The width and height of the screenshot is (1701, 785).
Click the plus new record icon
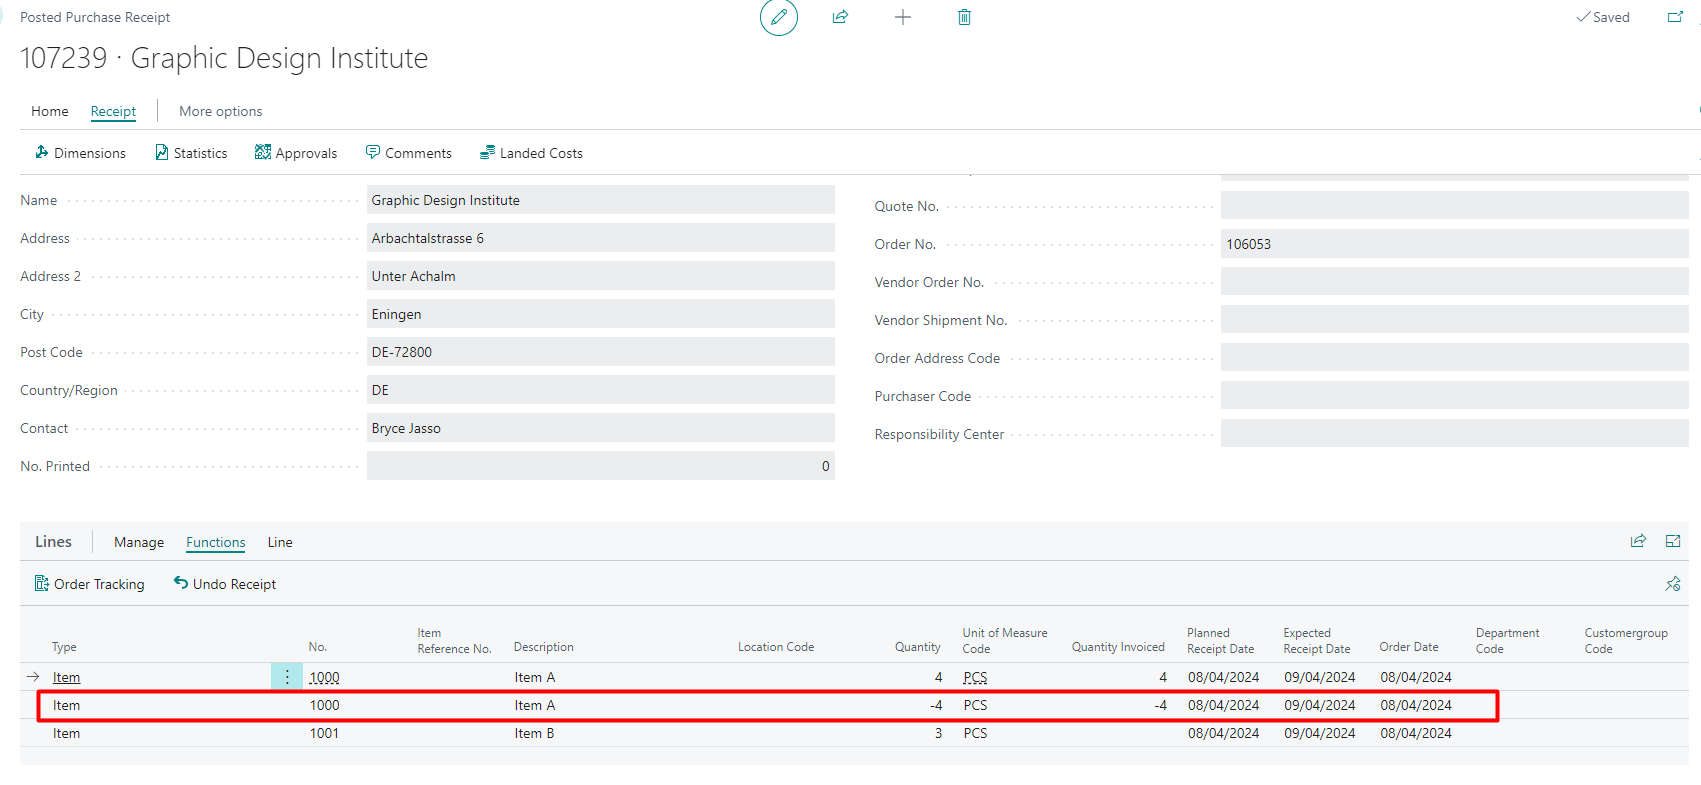(902, 17)
